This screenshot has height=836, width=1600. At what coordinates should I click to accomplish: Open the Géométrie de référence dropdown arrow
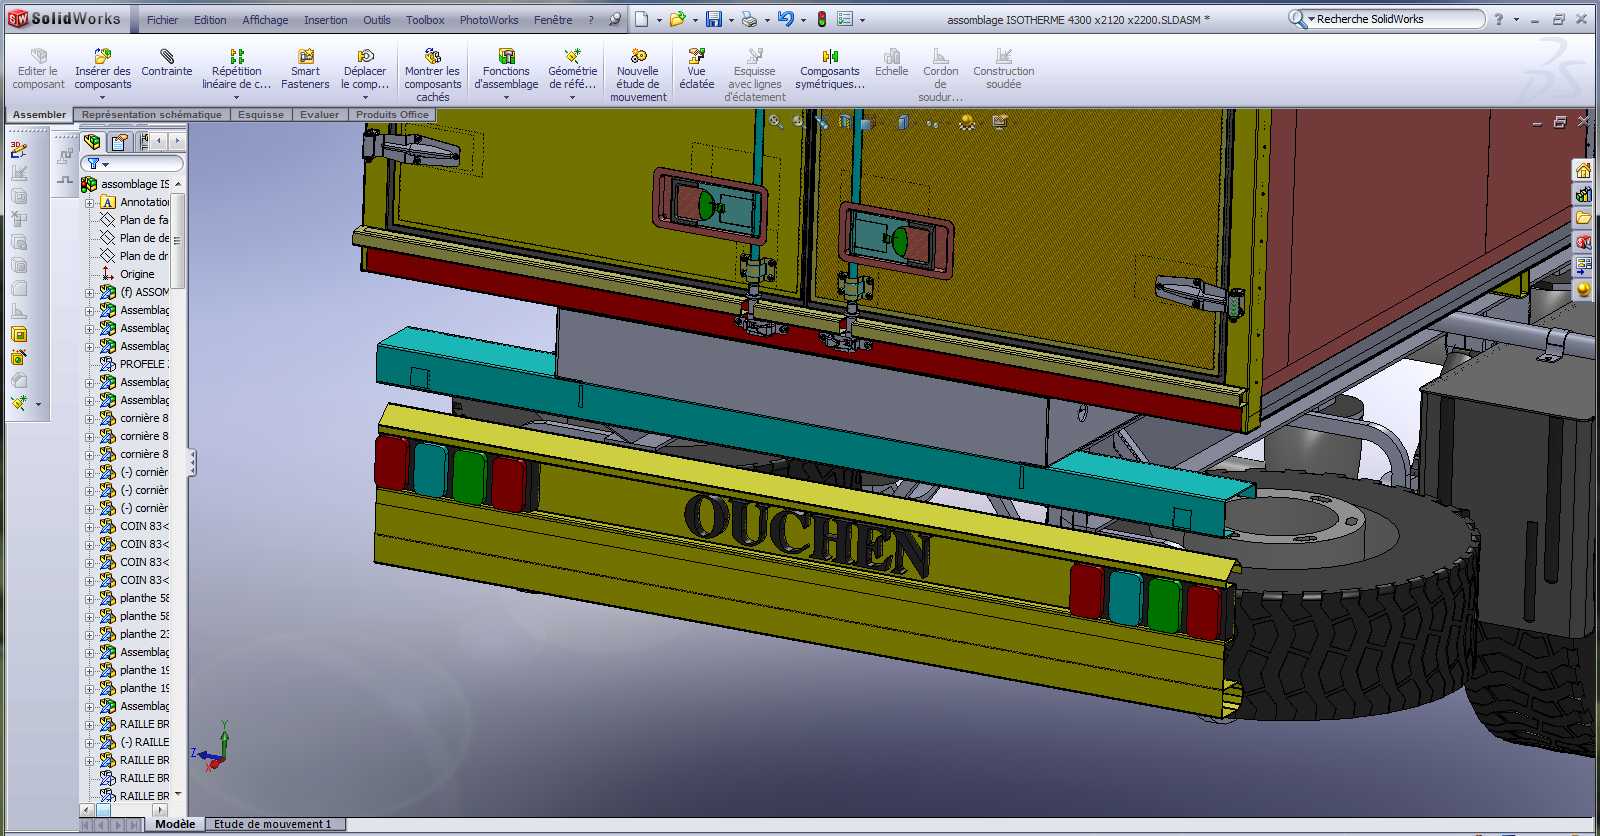click(x=573, y=98)
